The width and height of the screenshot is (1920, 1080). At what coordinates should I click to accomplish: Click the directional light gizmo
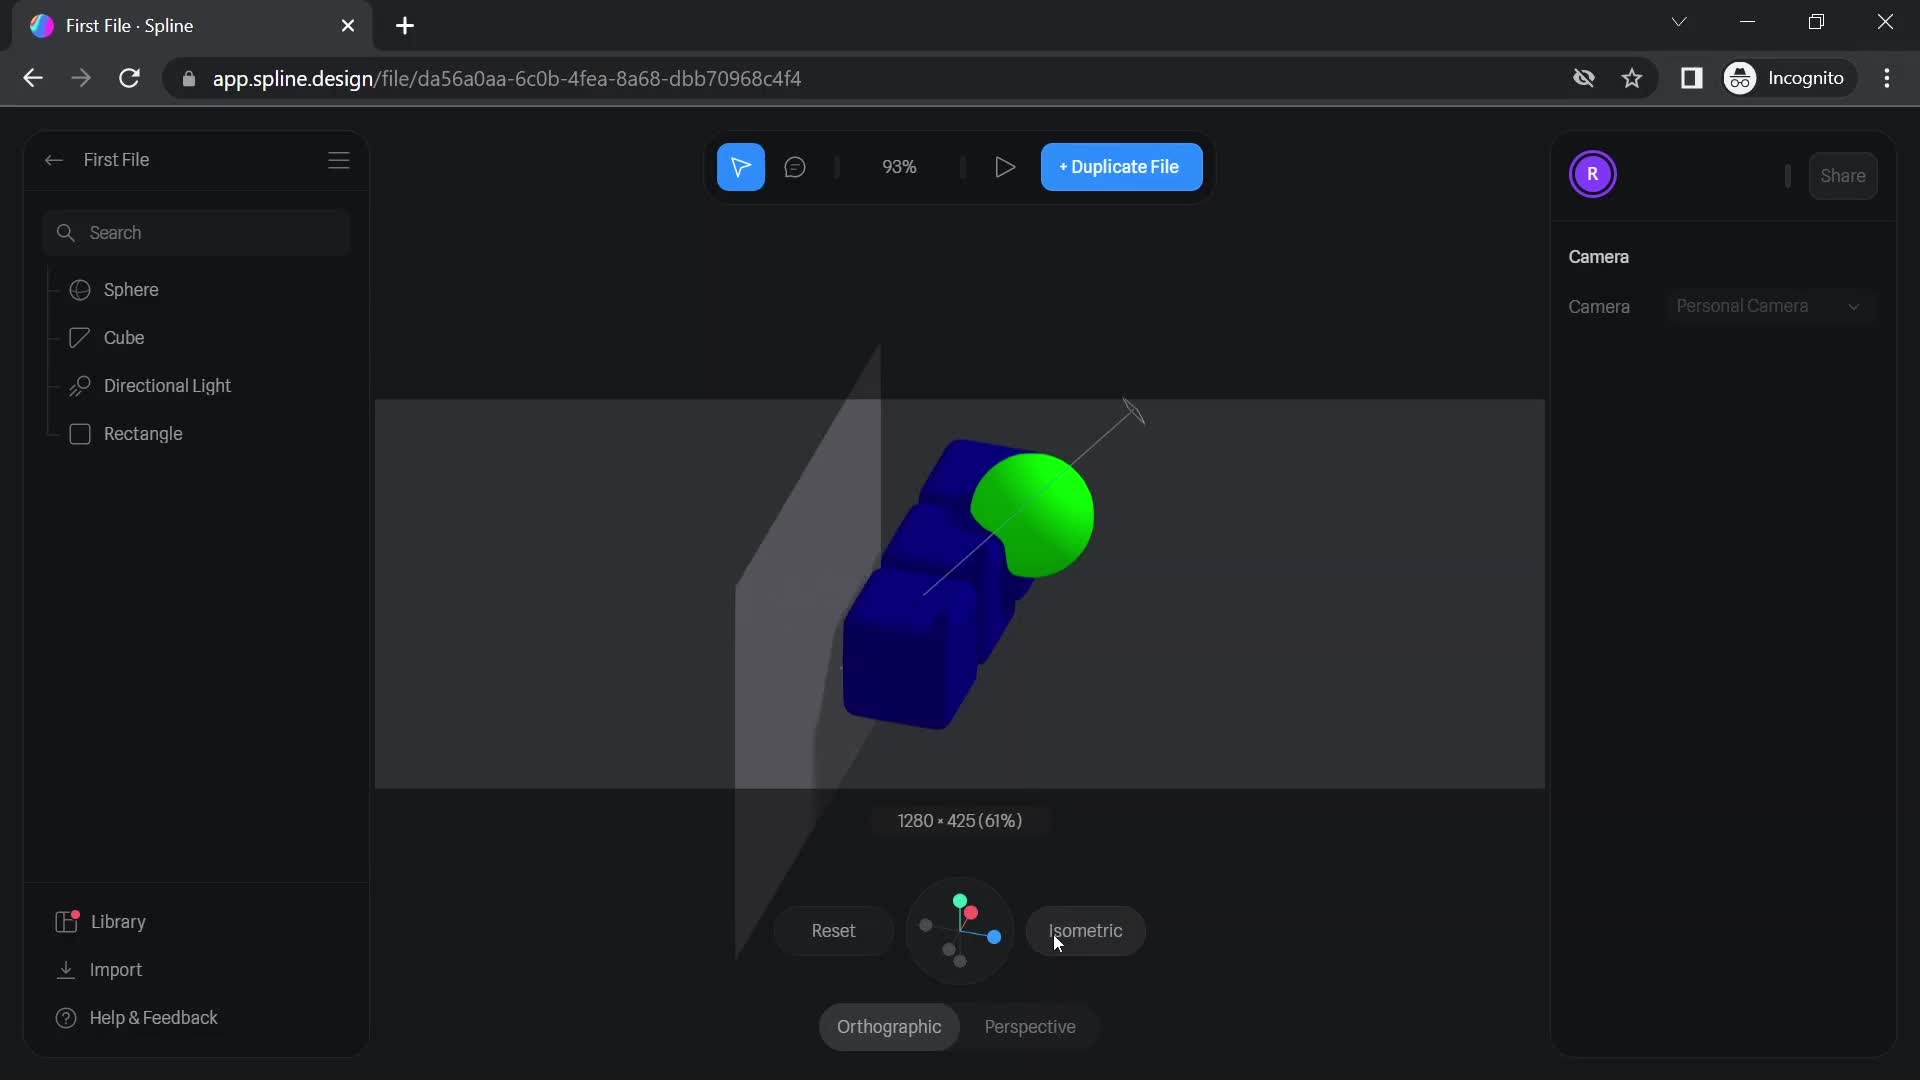1133,411
